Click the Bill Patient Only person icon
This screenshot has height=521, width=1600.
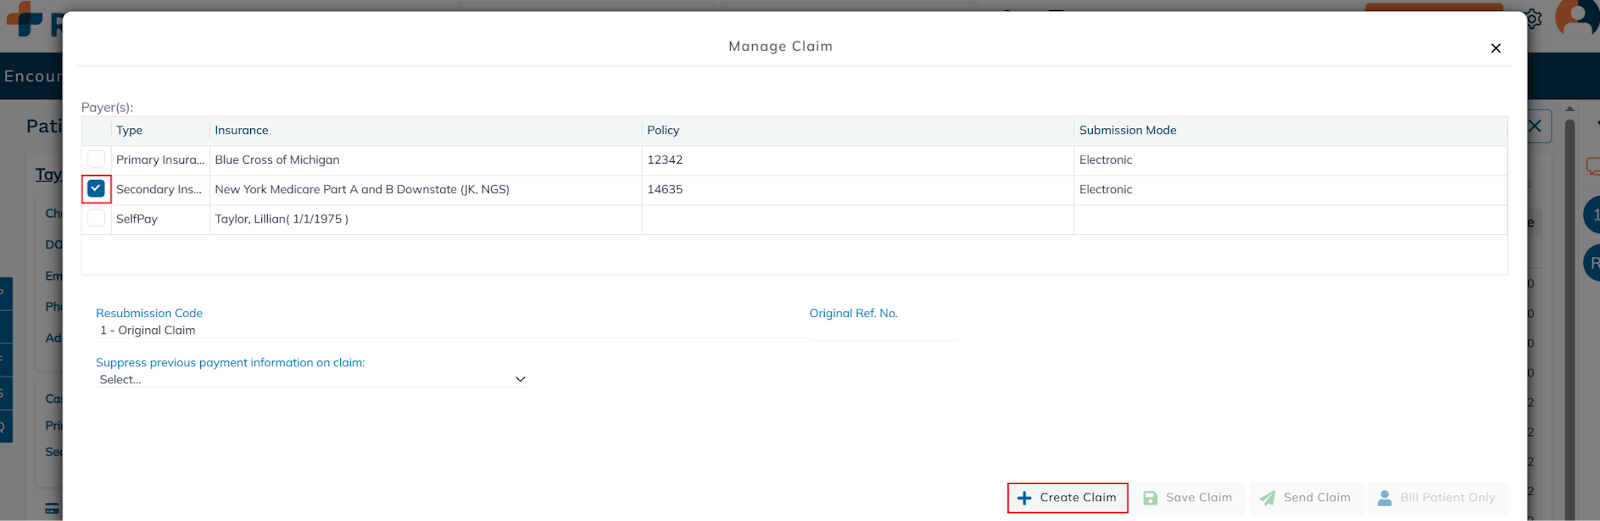[x=1384, y=498]
